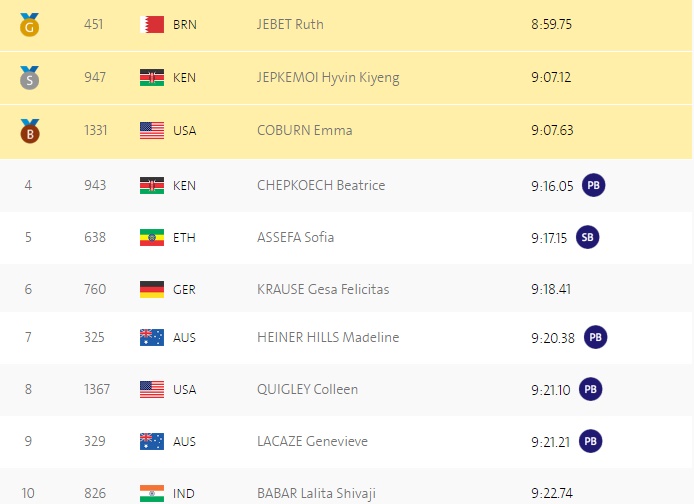The width and height of the screenshot is (694, 504).
Task: Click the Ethiopia flag beside ETH
Action: (x=152, y=237)
